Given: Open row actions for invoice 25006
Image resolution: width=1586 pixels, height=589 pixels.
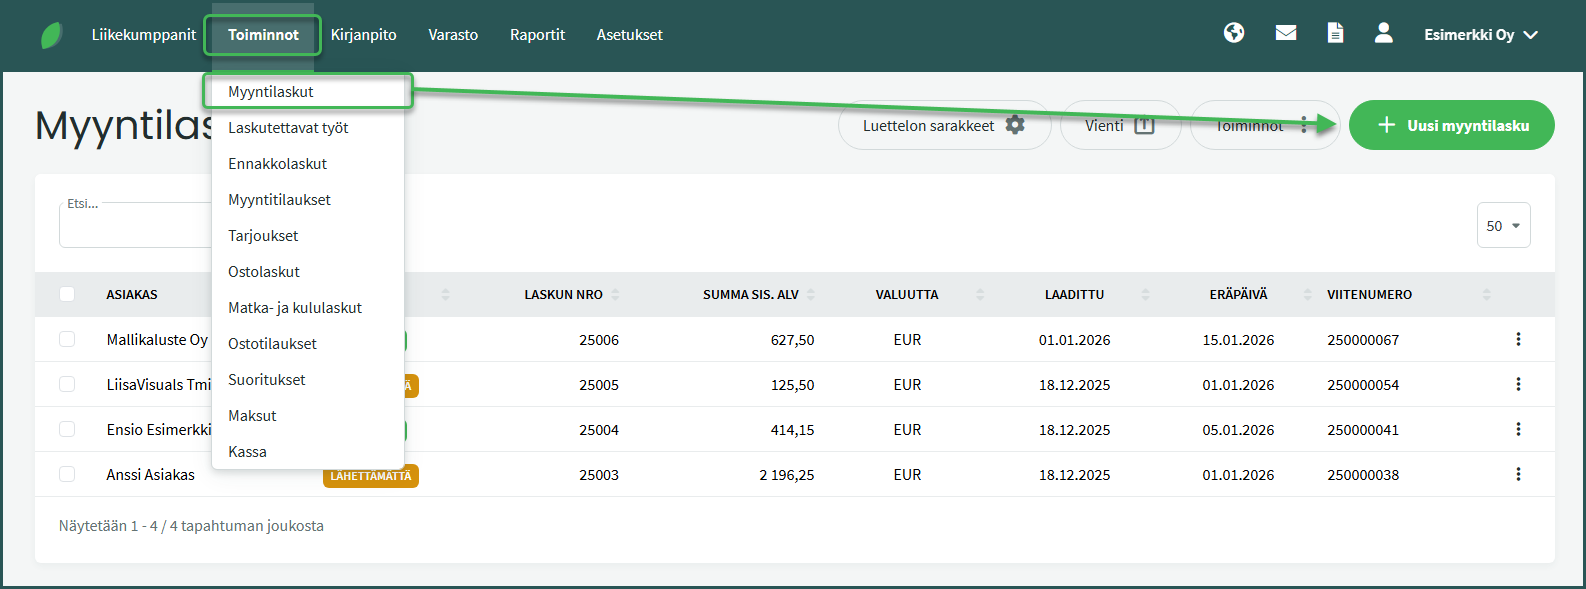Looking at the screenshot, I should [x=1518, y=339].
